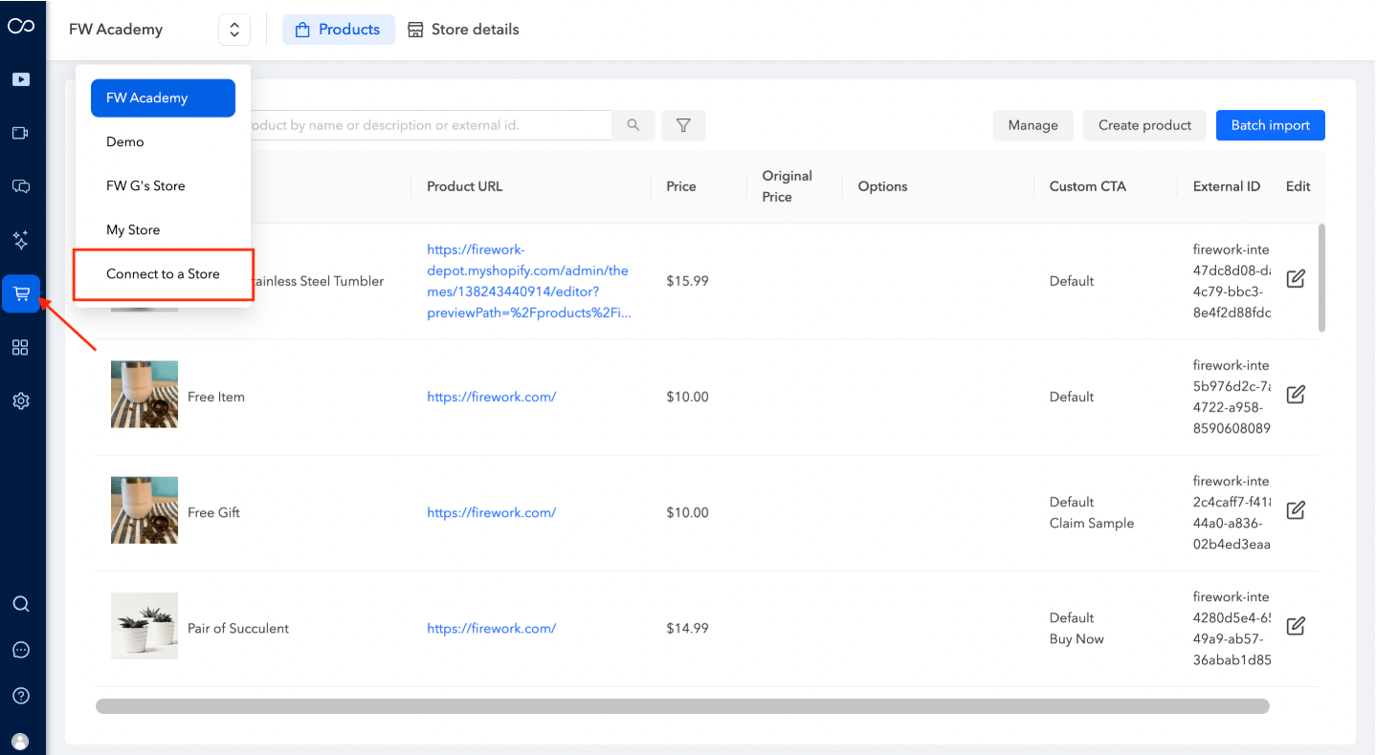1376x755 pixels.
Task: Choose Connect to a Store option
Action: pyautogui.click(x=163, y=274)
